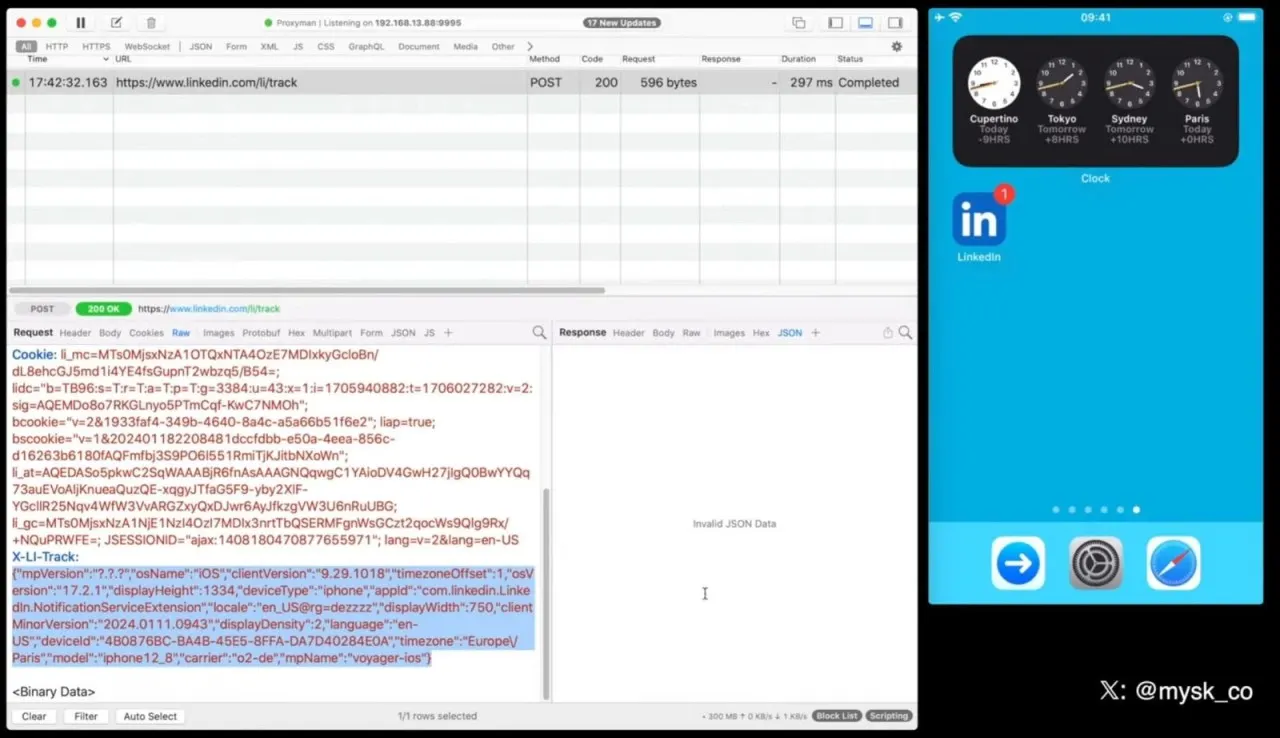Open Settings app in iPhone dock
This screenshot has width=1280, height=738.
click(x=1096, y=563)
